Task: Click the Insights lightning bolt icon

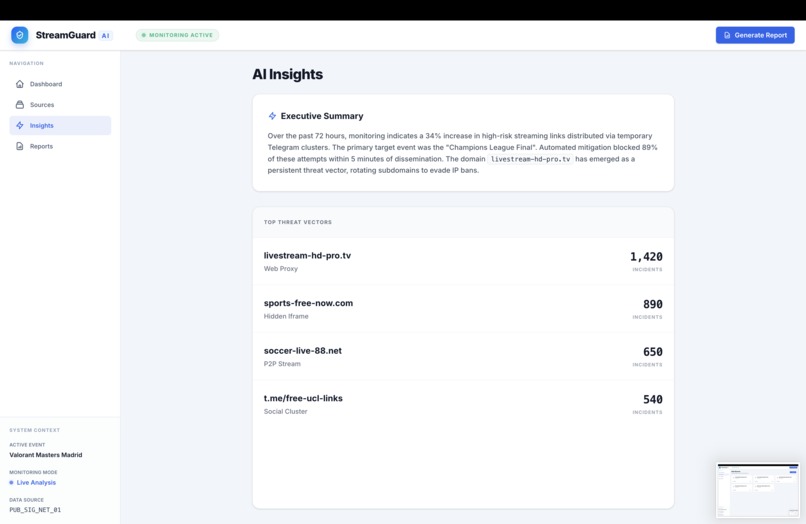Action: (x=20, y=125)
